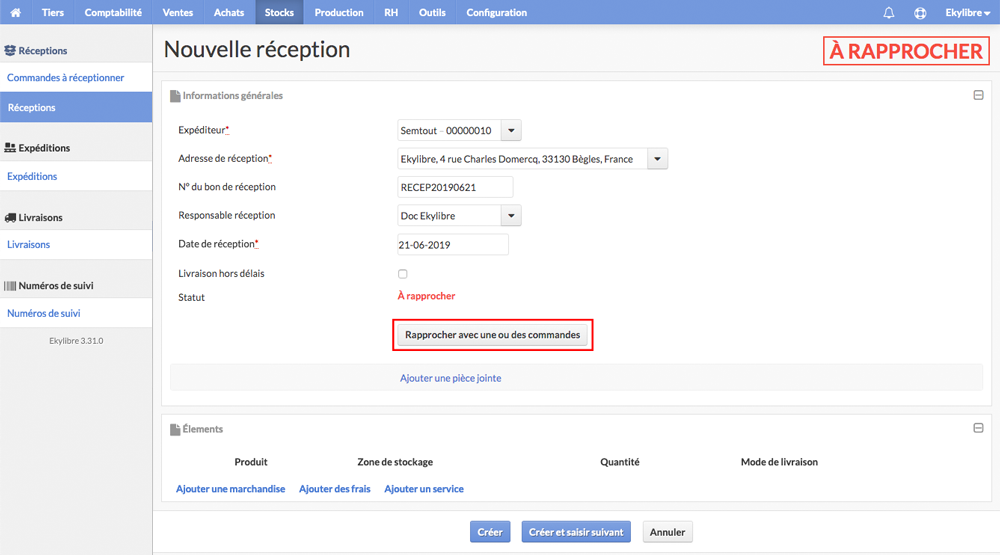Click Ajouter des frais
This screenshot has height=555, width=1000.
pos(335,489)
